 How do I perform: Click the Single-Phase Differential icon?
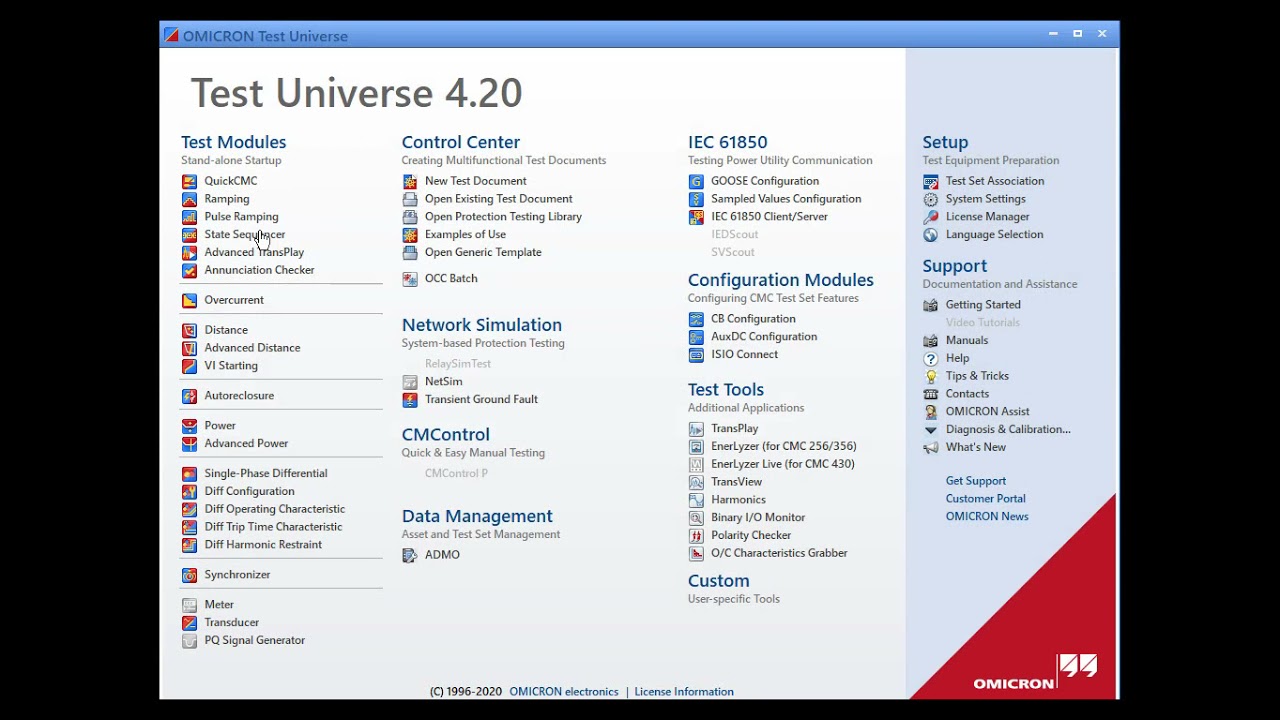click(x=189, y=474)
